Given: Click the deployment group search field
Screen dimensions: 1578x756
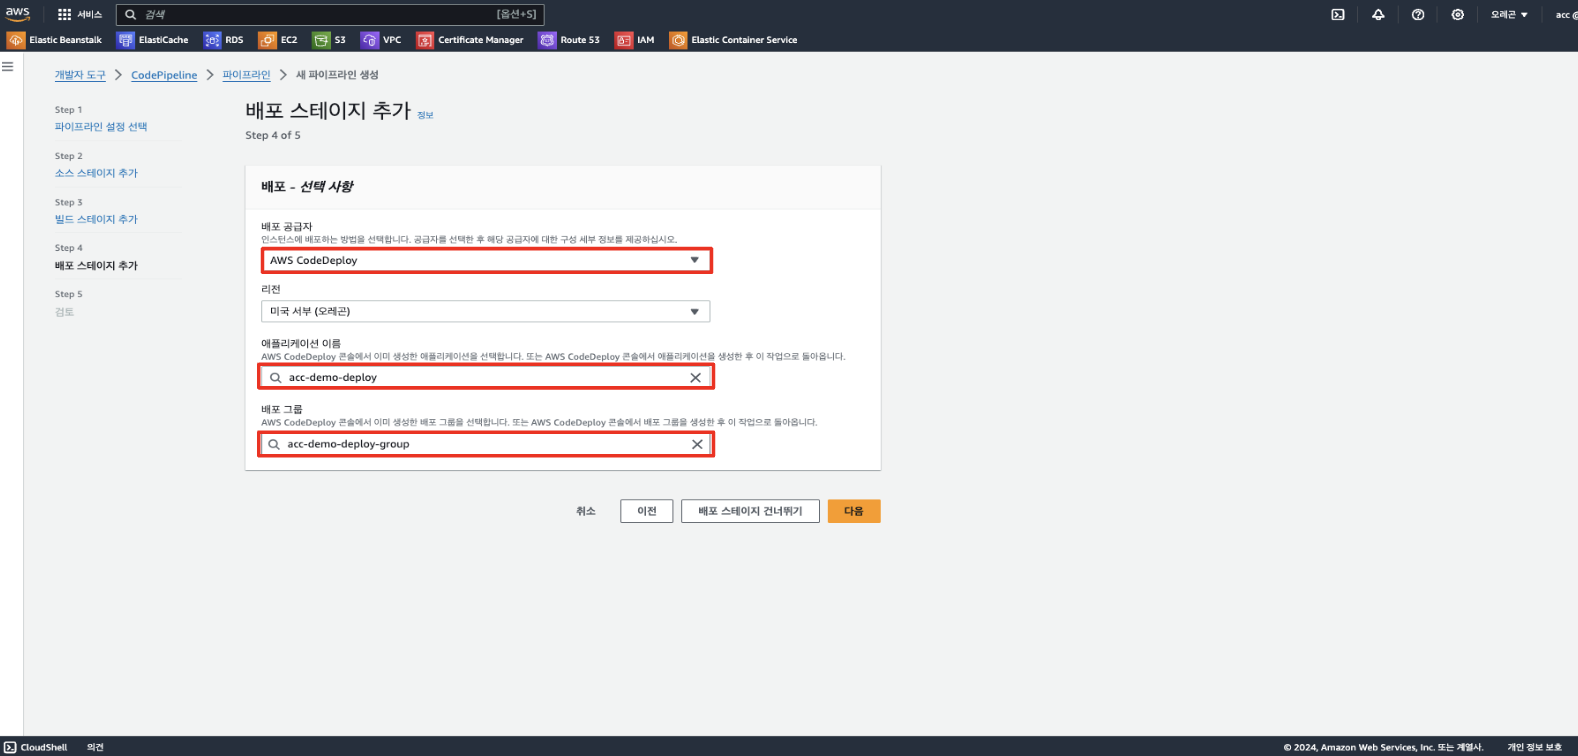Looking at the screenshot, I should [486, 444].
